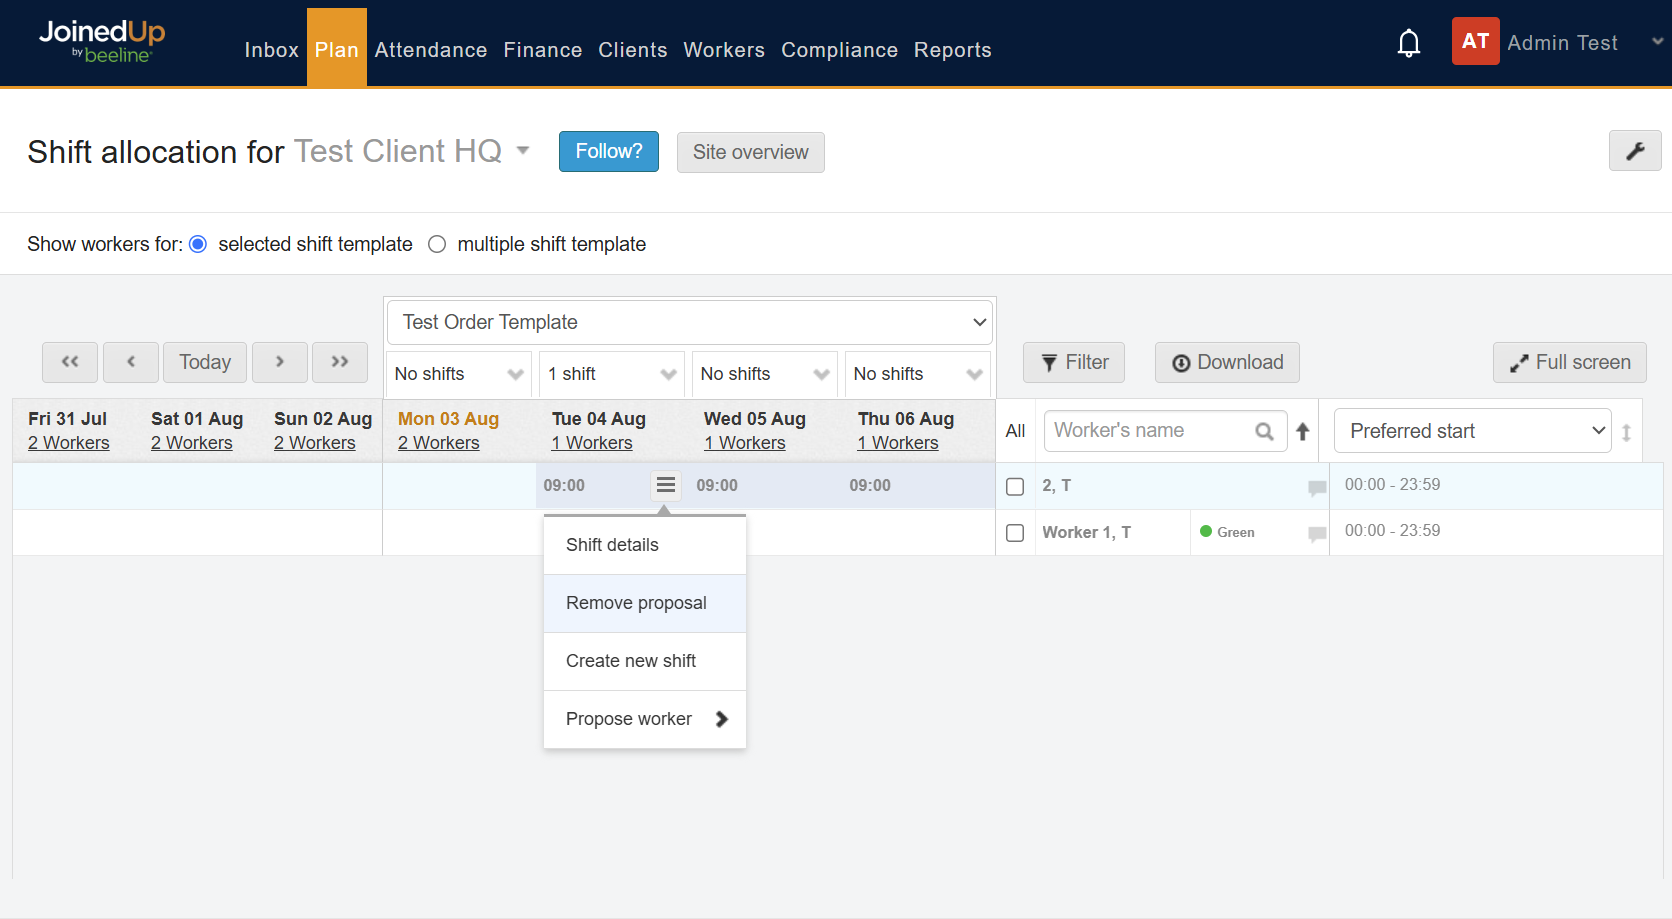The height and width of the screenshot is (919, 1672).
Task: Click the All workers select label
Action: pyautogui.click(x=1015, y=431)
